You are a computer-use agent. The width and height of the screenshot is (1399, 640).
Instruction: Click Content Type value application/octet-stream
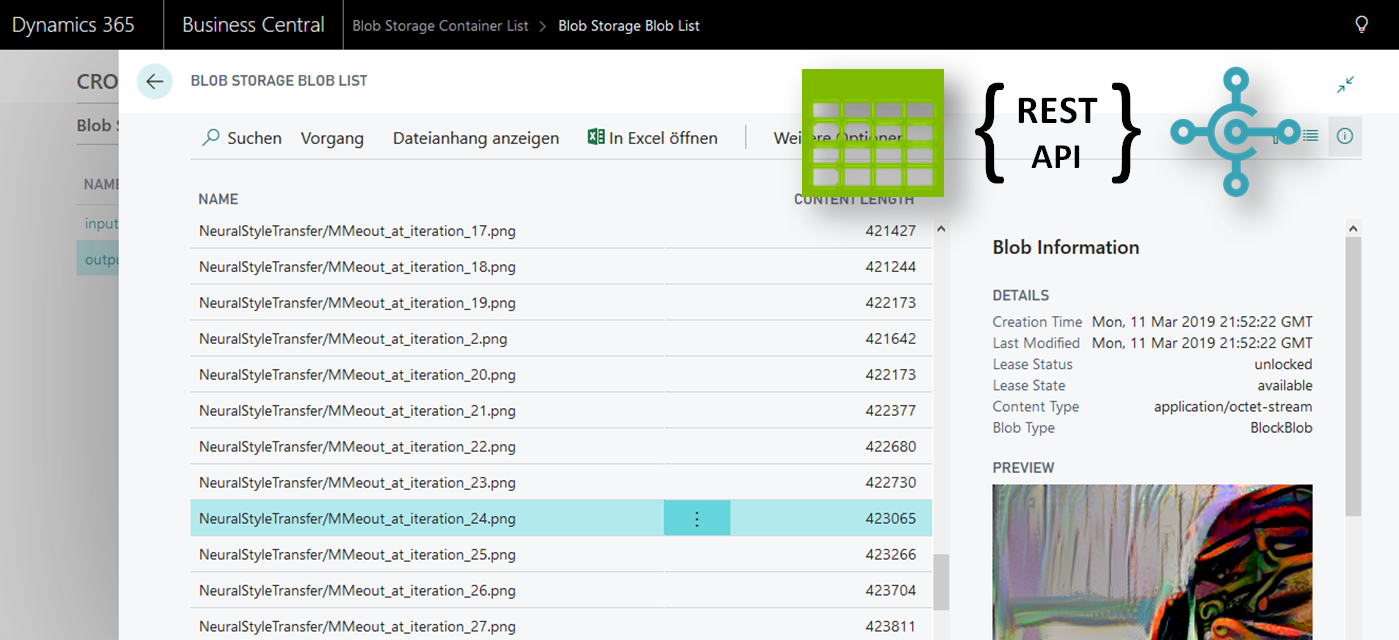pos(1233,406)
